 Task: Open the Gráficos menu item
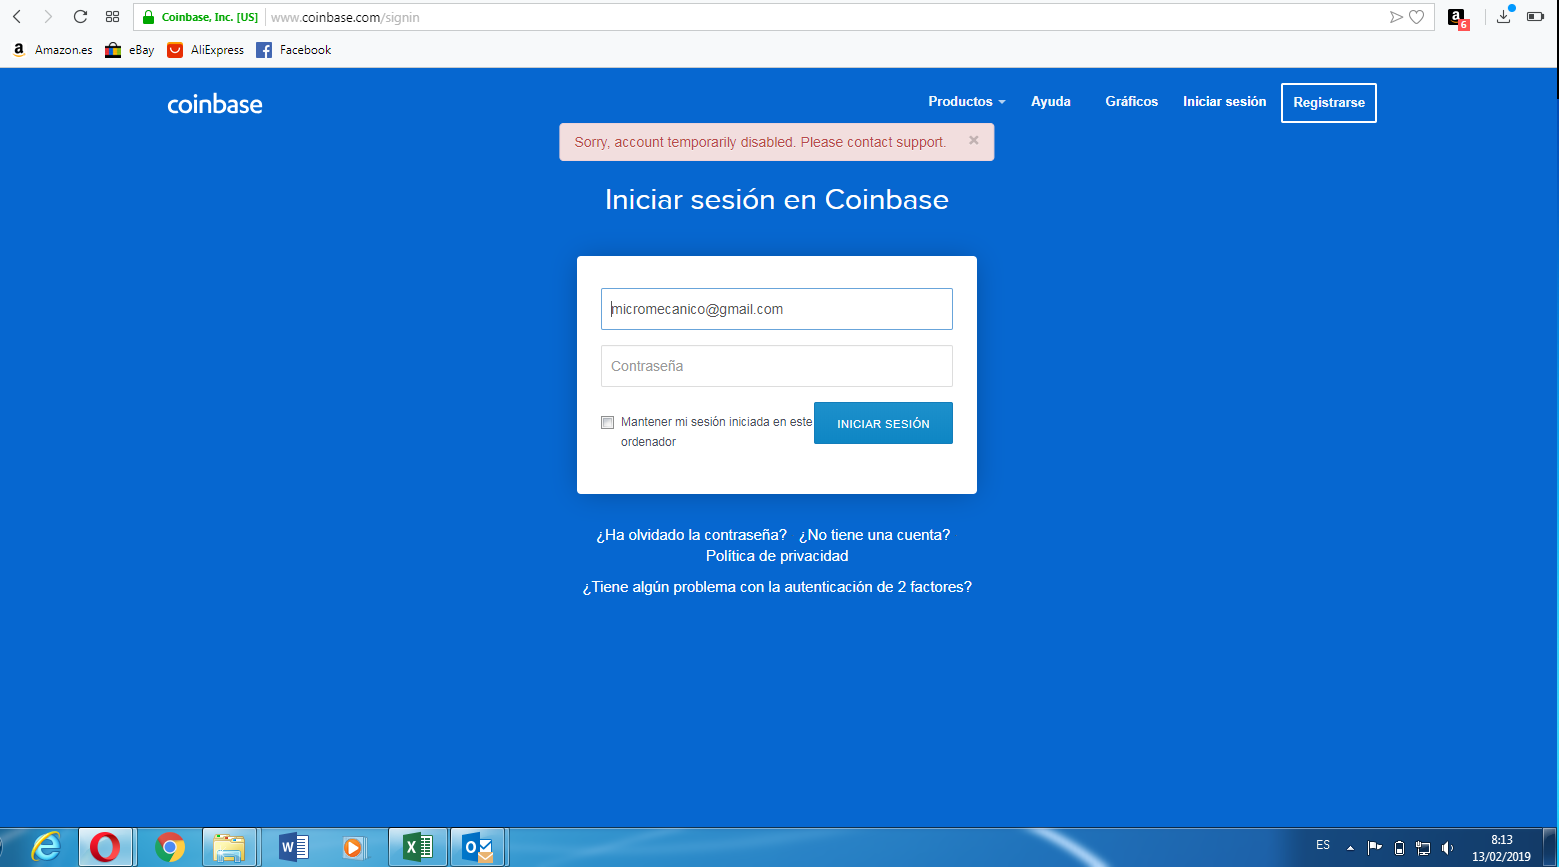pyautogui.click(x=1131, y=101)
